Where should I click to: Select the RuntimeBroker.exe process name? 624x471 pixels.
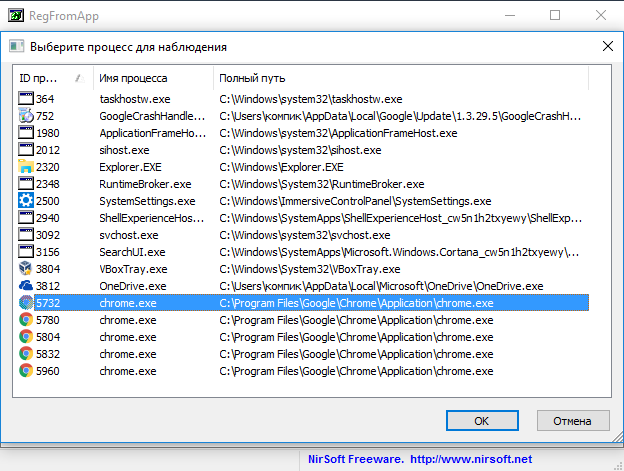point(145,184)
